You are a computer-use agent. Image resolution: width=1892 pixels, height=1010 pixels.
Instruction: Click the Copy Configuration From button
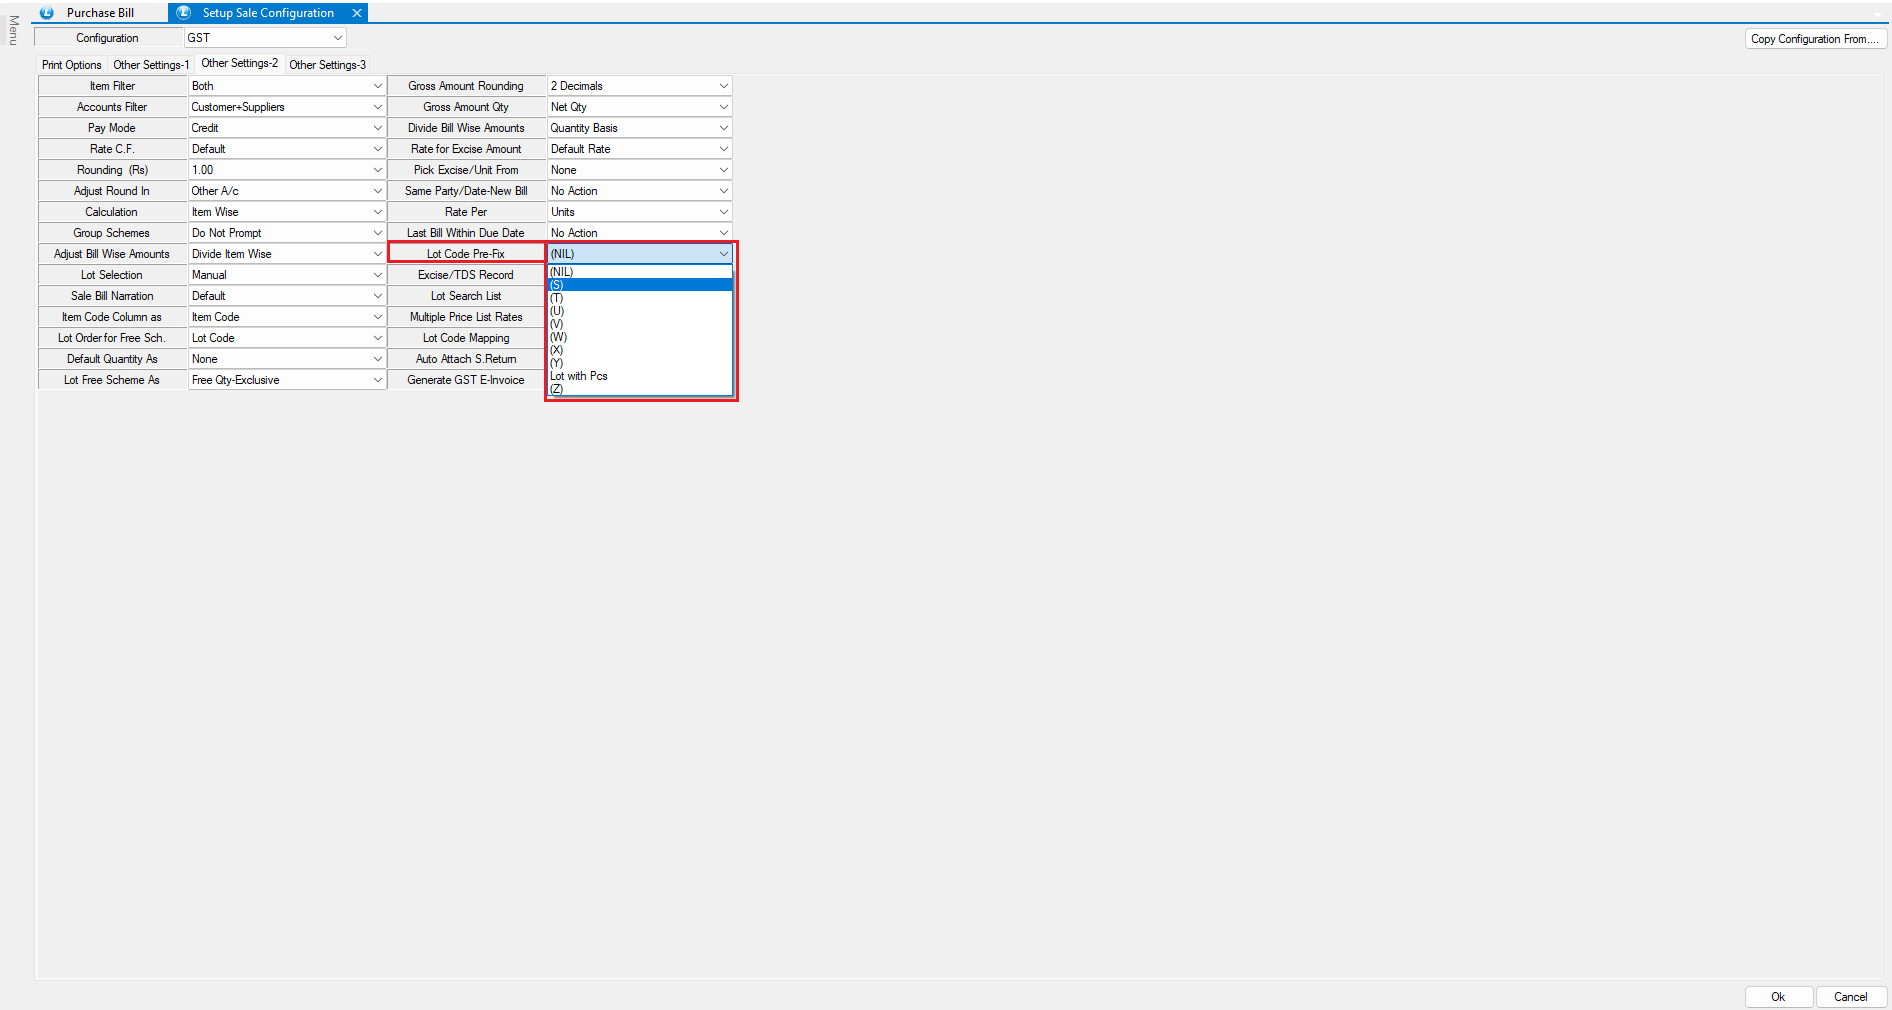coord(1814,39)
